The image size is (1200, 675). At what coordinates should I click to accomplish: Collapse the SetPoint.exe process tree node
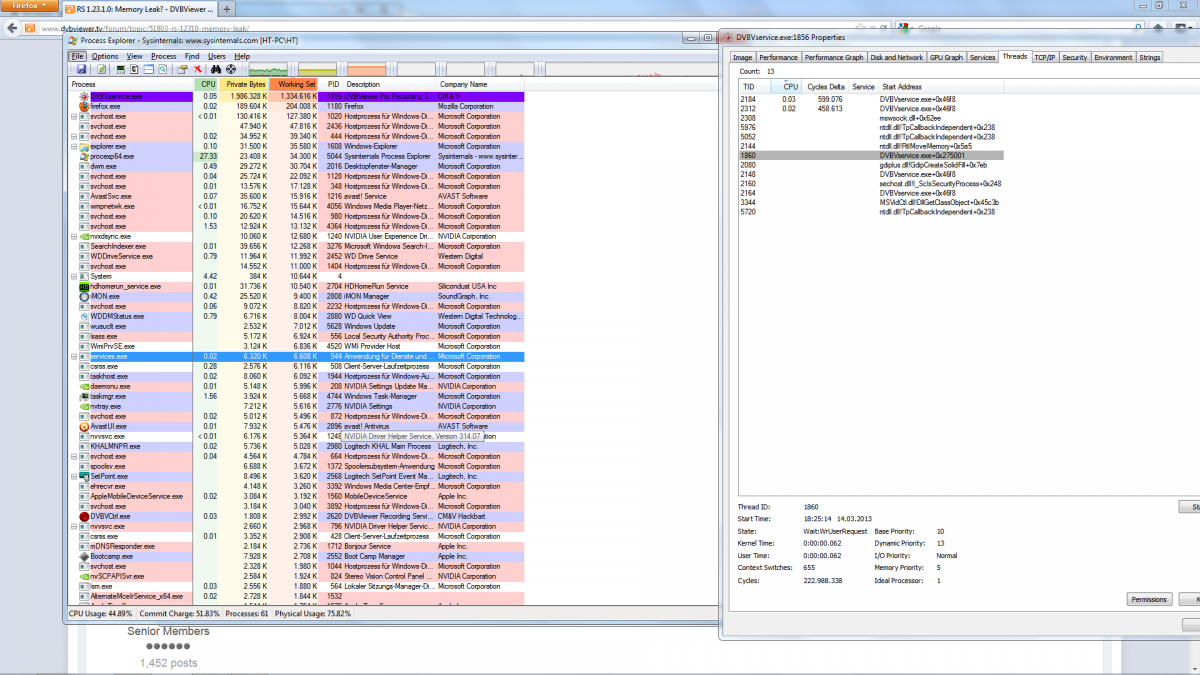[74, 477]
